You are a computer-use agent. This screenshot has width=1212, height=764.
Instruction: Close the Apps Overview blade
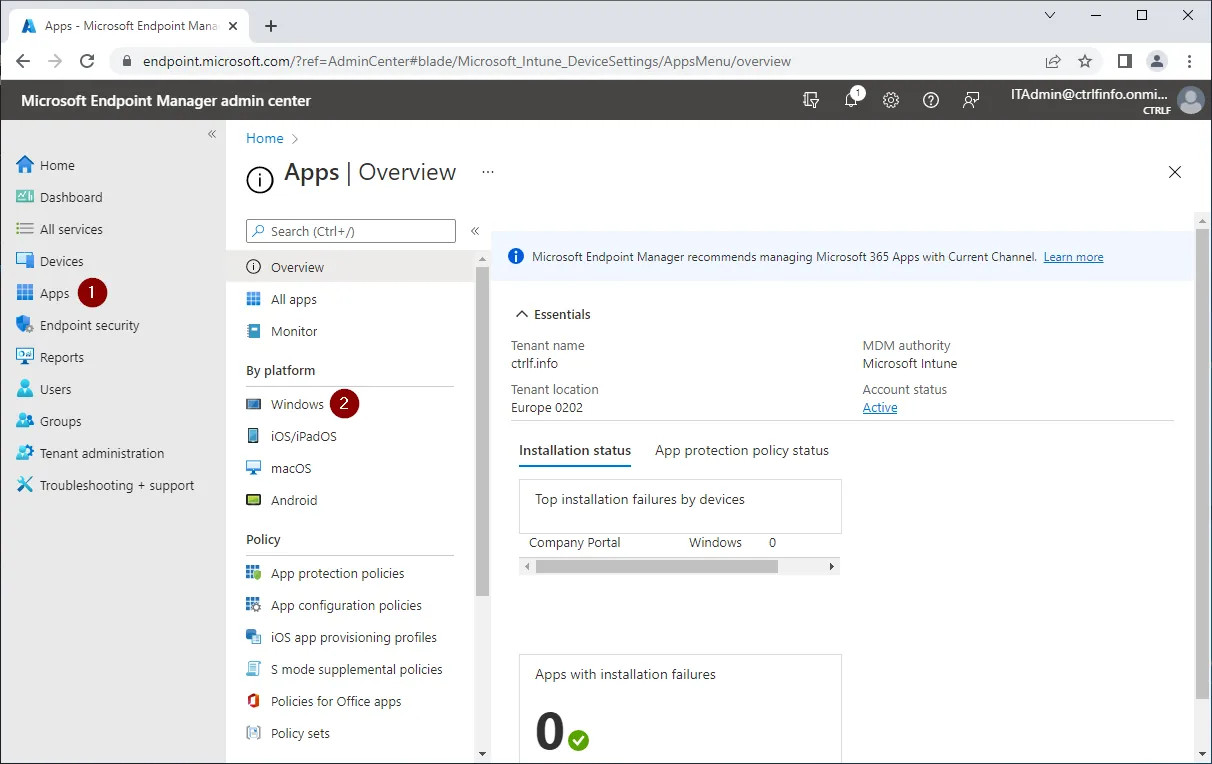pos(1175,172)
